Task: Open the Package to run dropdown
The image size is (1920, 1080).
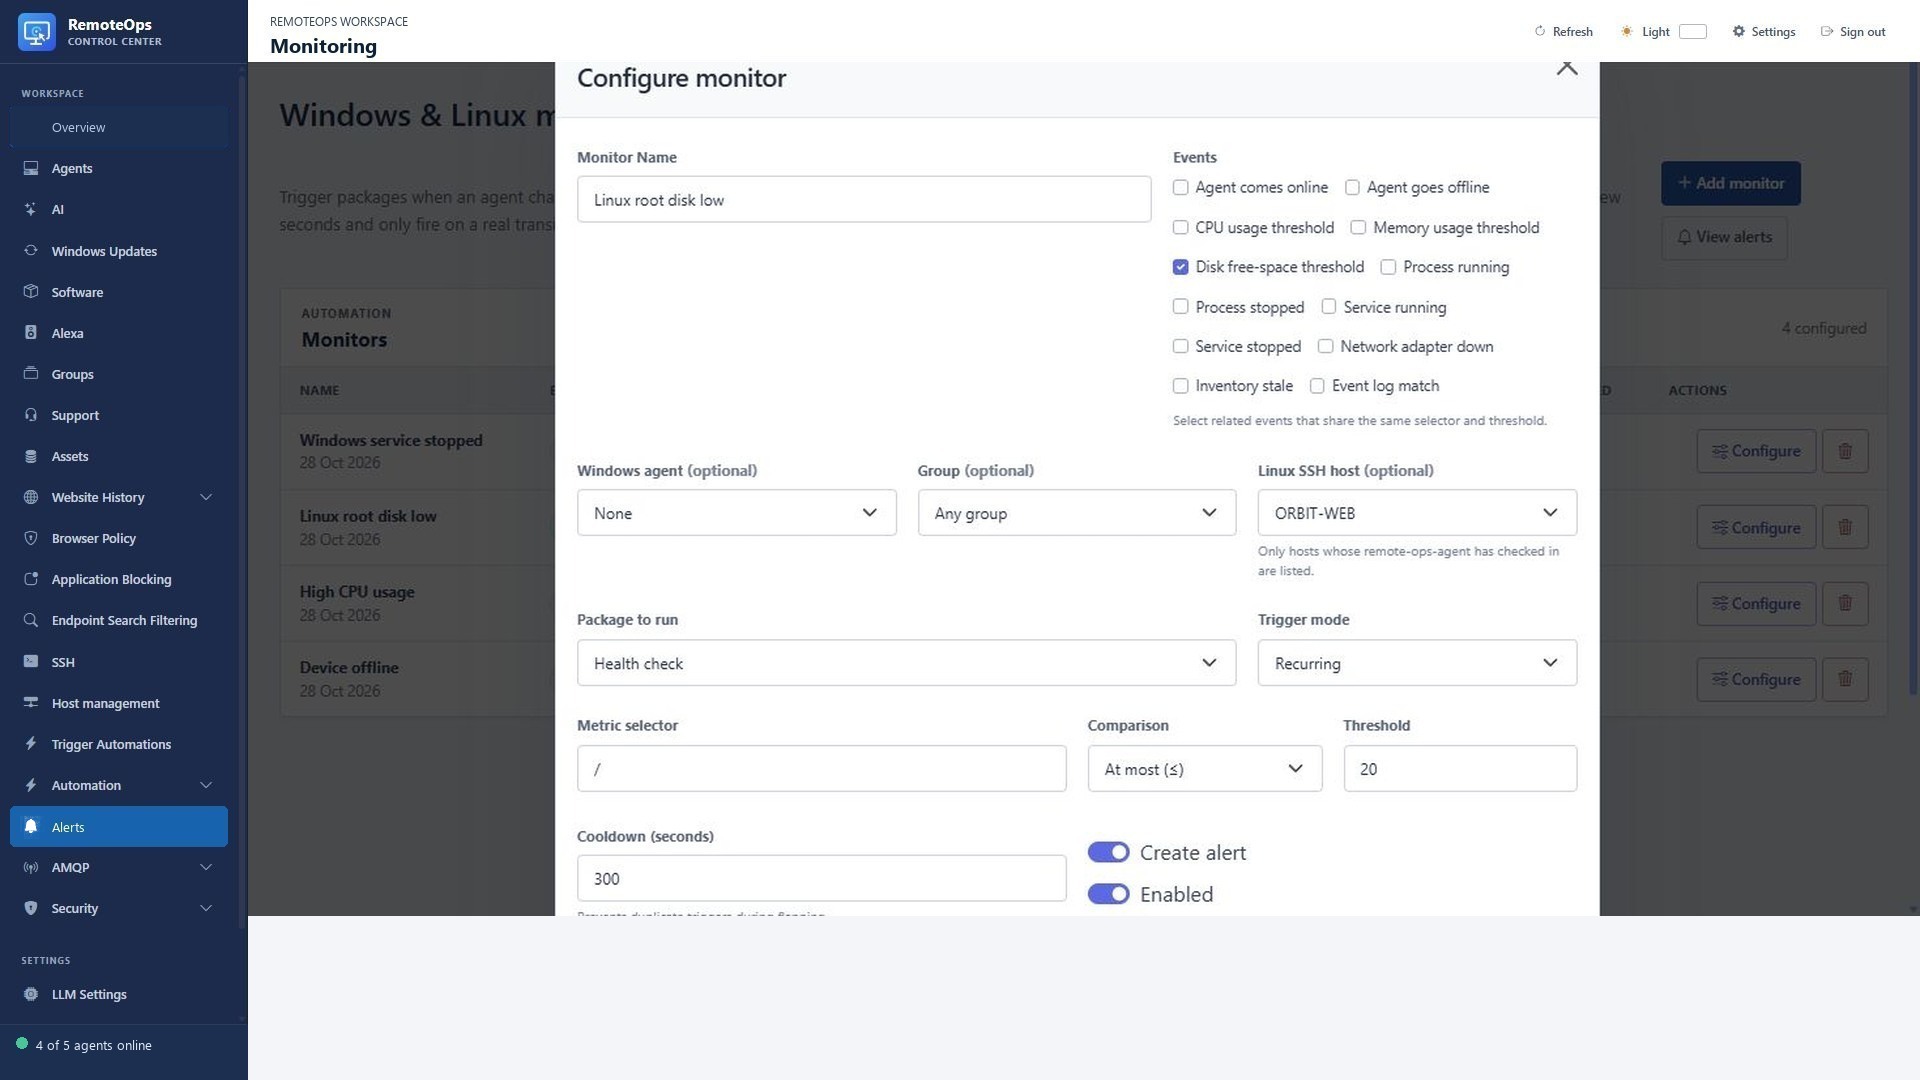Action: pos(906,663)
